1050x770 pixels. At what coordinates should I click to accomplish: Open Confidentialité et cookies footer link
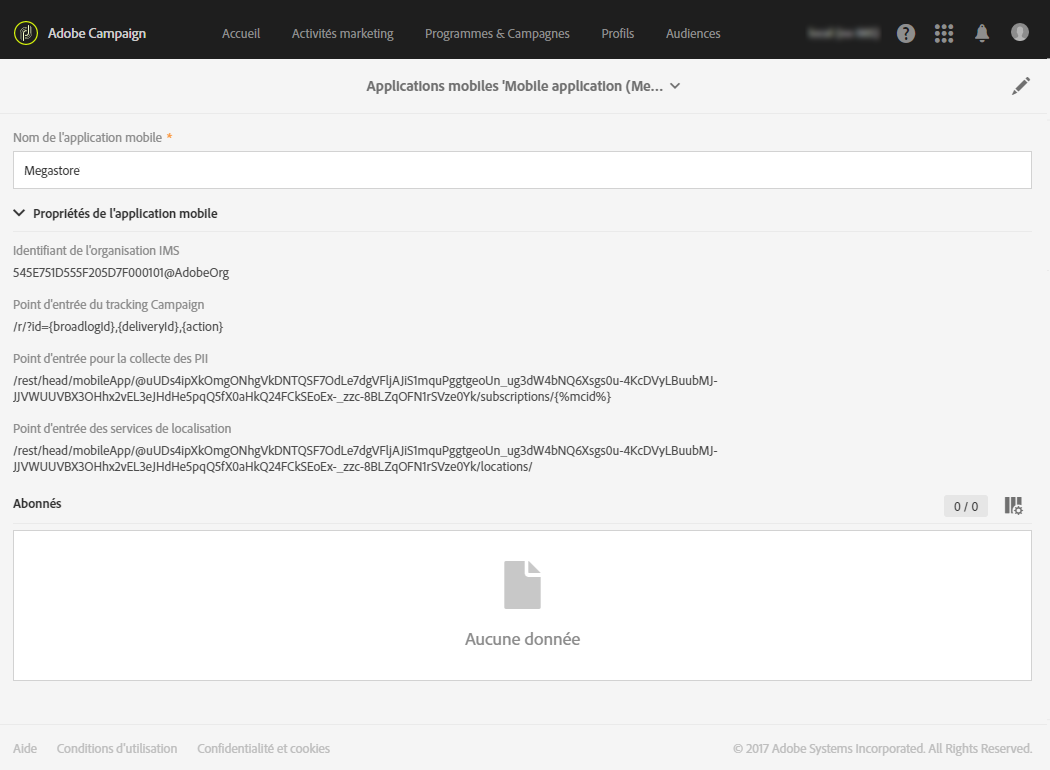[x=263, y=748]
